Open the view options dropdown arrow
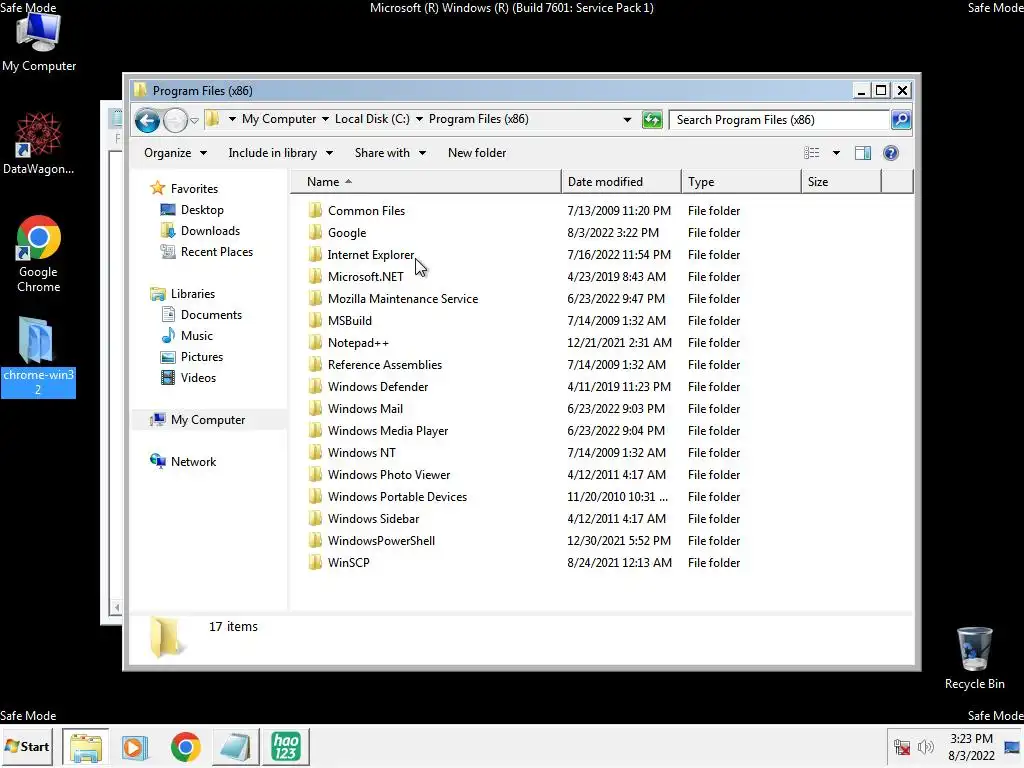The height and width of the screenshot is (768, 1024). [836, 153]
